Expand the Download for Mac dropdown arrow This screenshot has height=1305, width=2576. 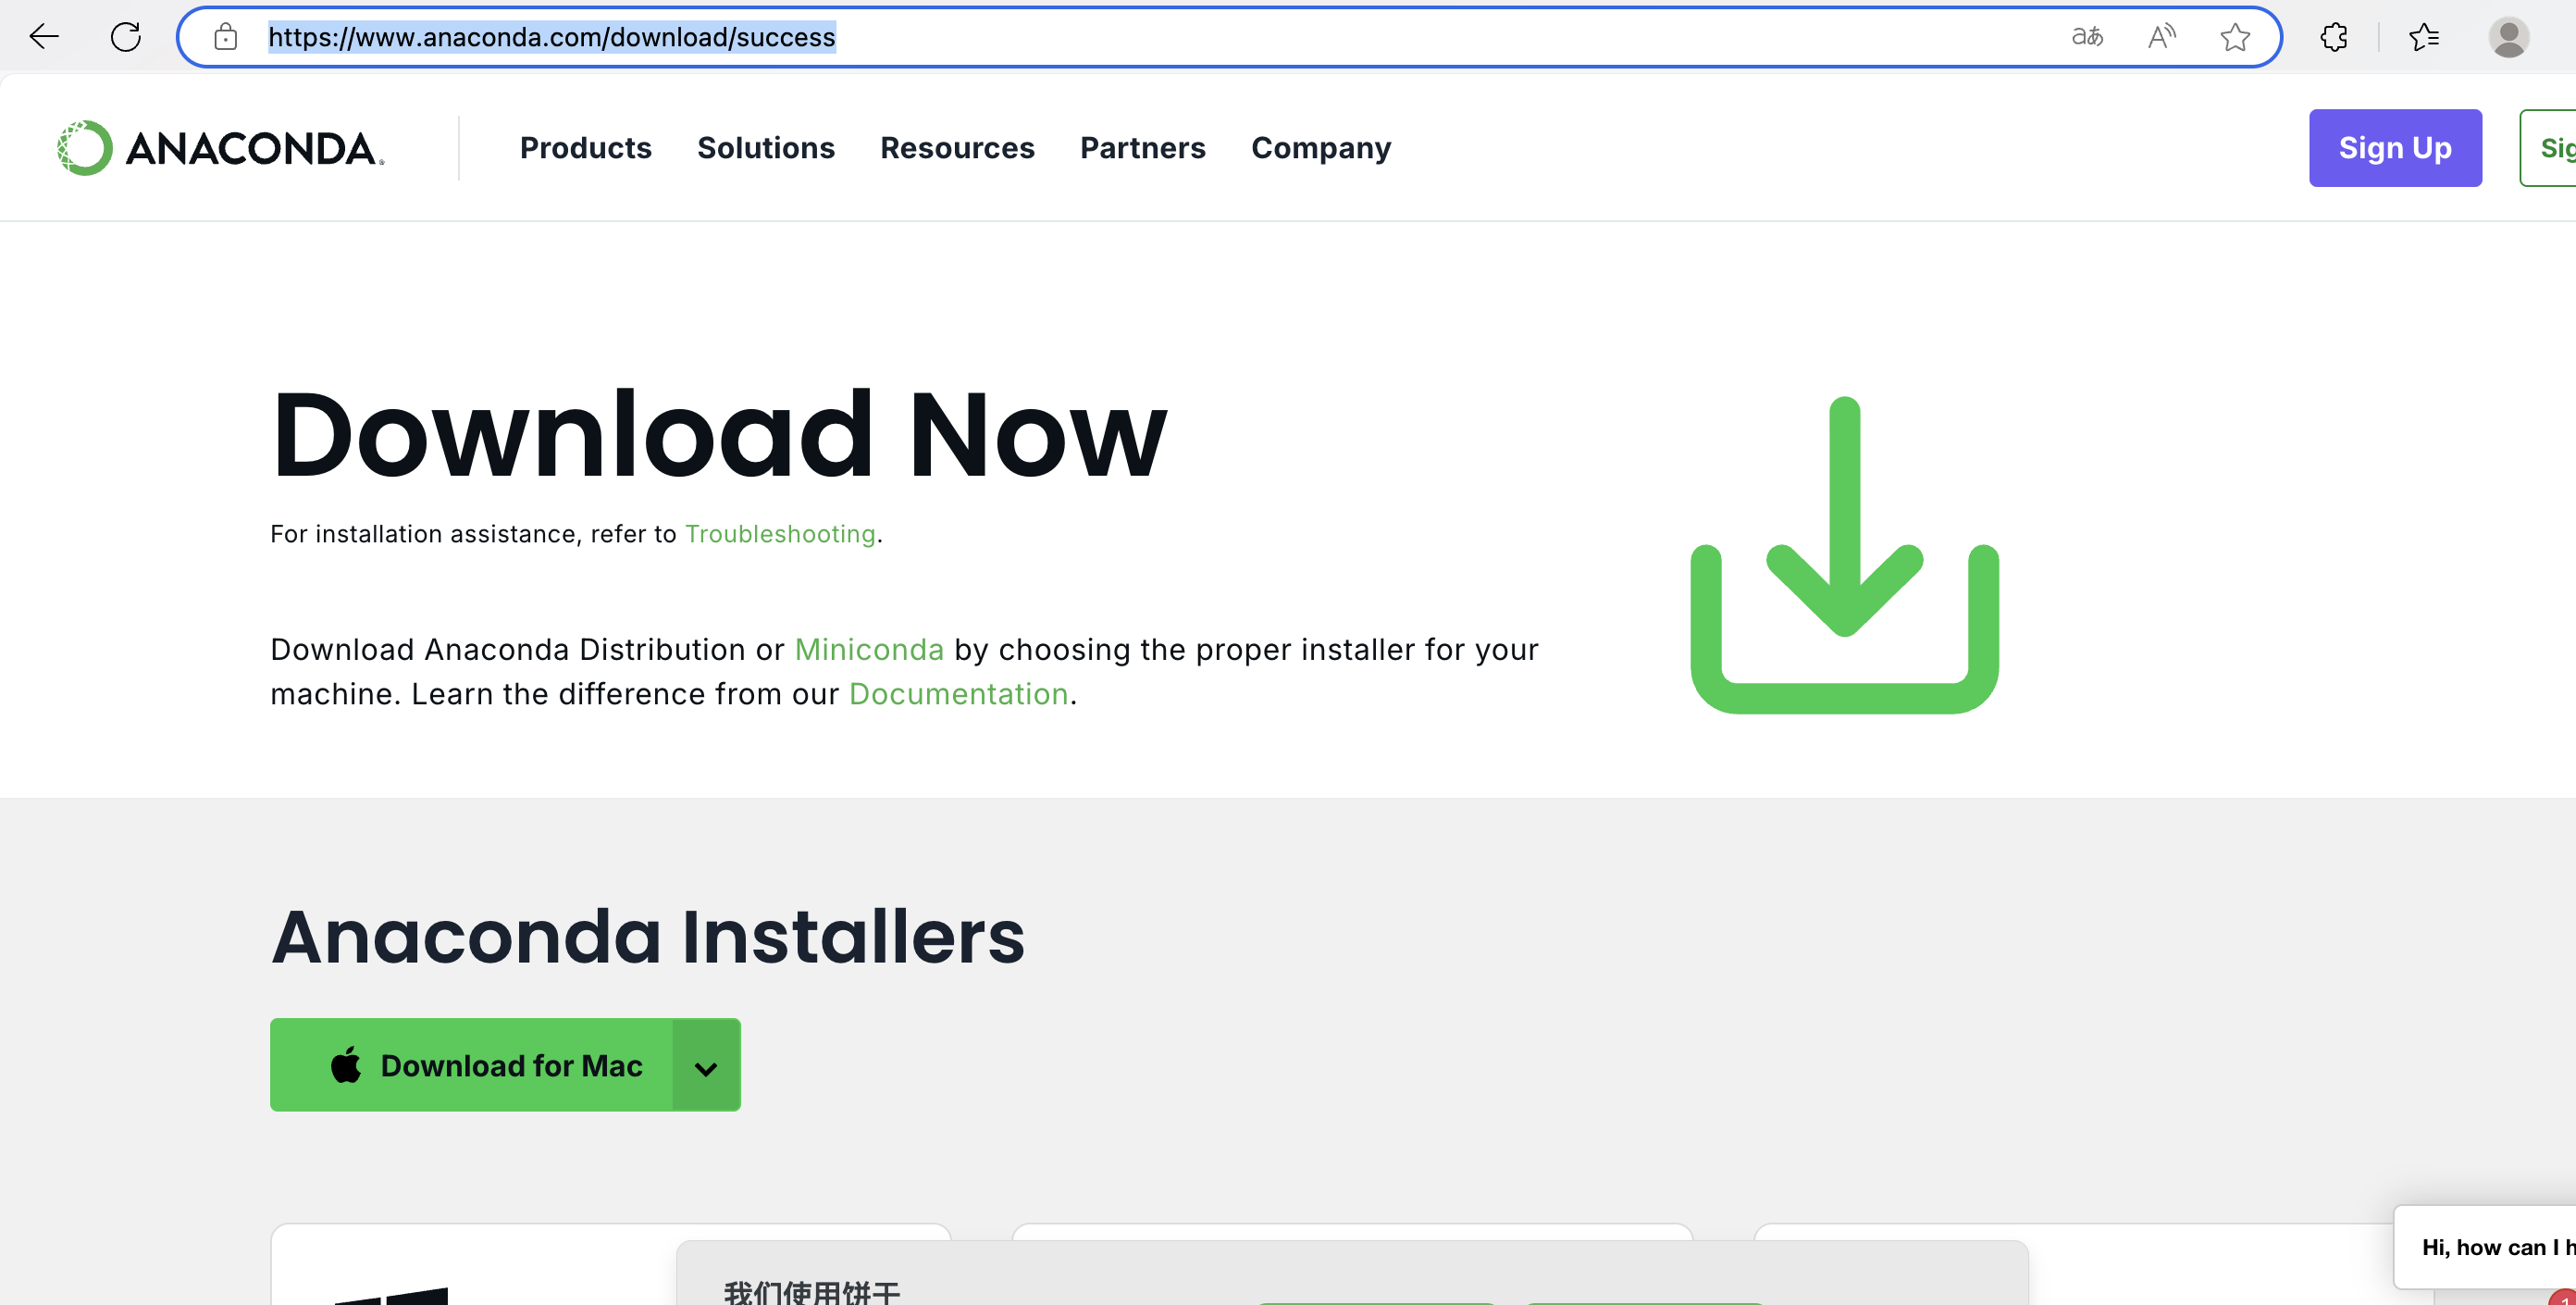706,1066
